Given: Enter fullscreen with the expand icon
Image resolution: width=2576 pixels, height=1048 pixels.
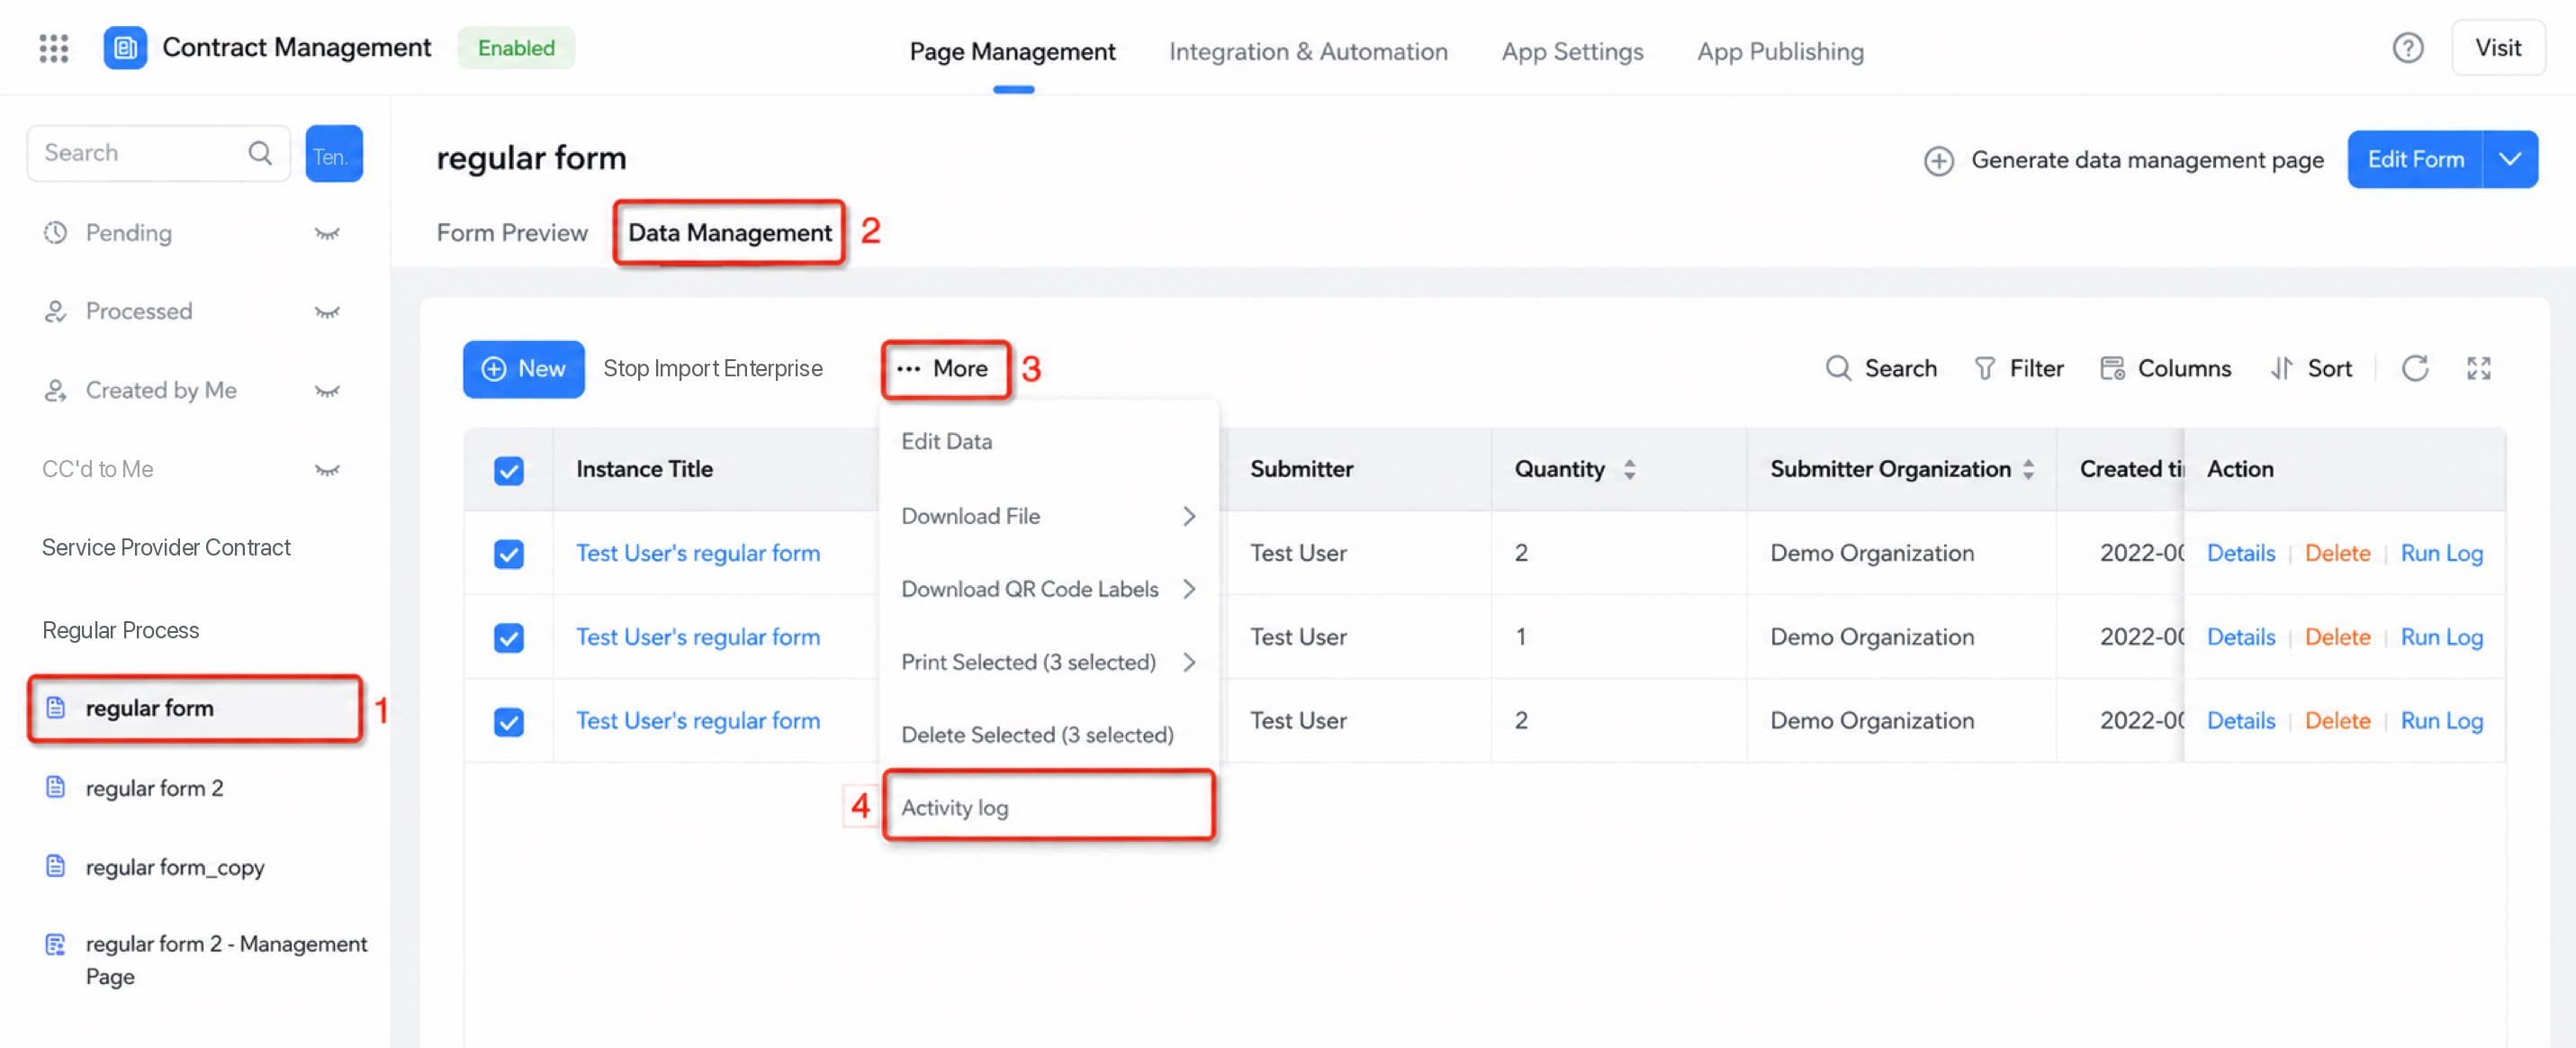Looking at the screenshot, I should pyautogui.click(x=2478, y=368).
